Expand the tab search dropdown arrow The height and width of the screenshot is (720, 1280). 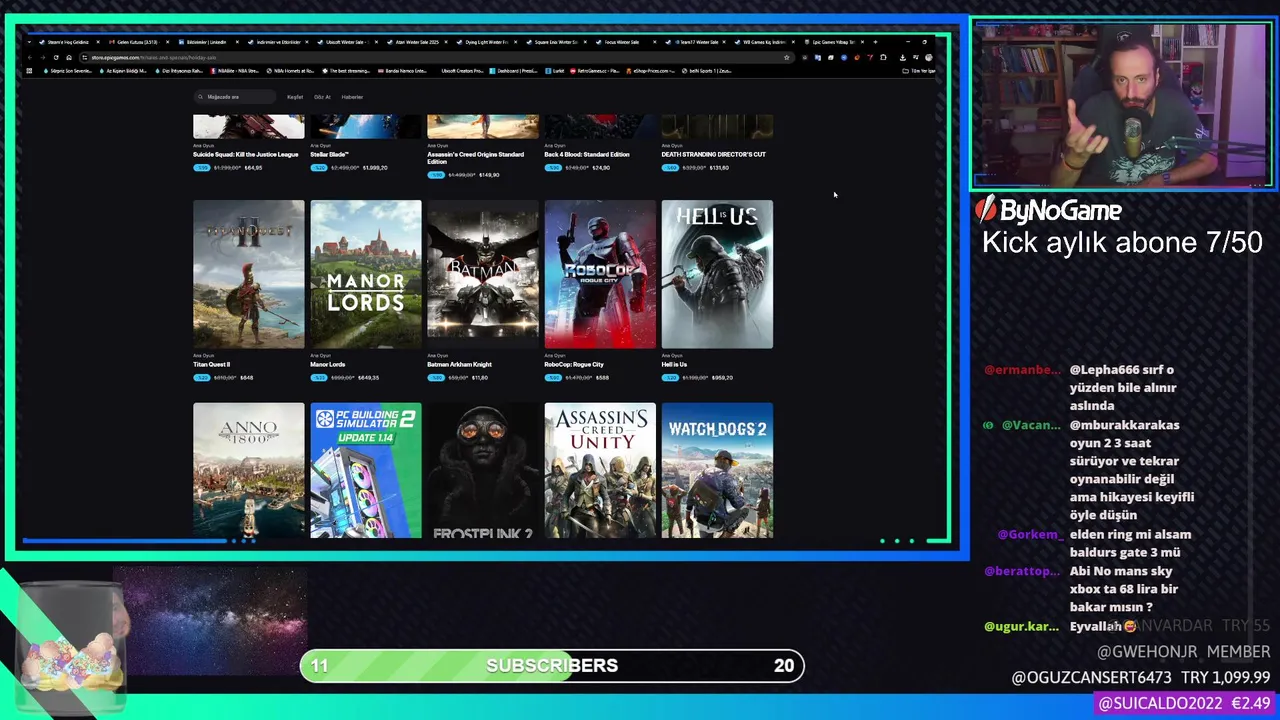point(29,42)
